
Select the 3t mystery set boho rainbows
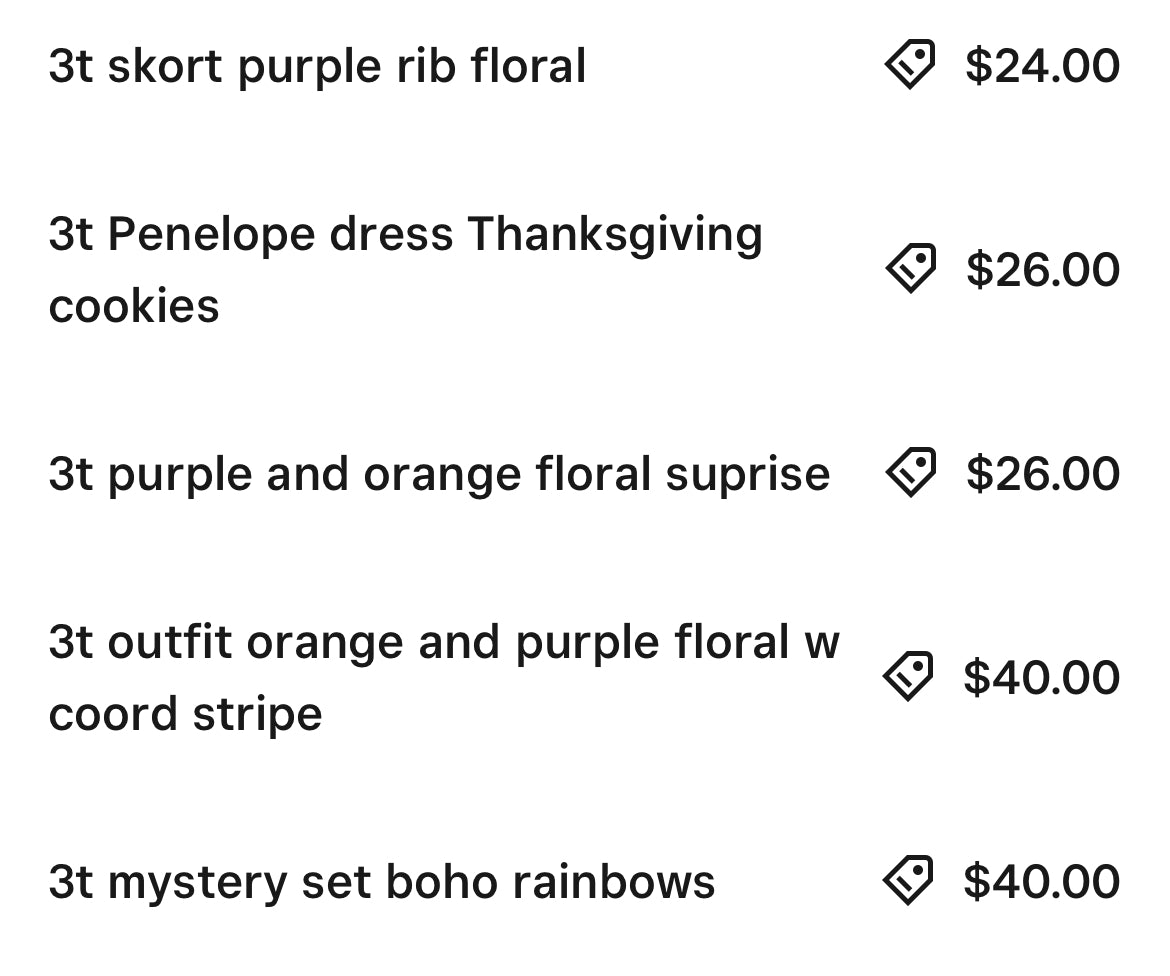(x=381, y=882)
